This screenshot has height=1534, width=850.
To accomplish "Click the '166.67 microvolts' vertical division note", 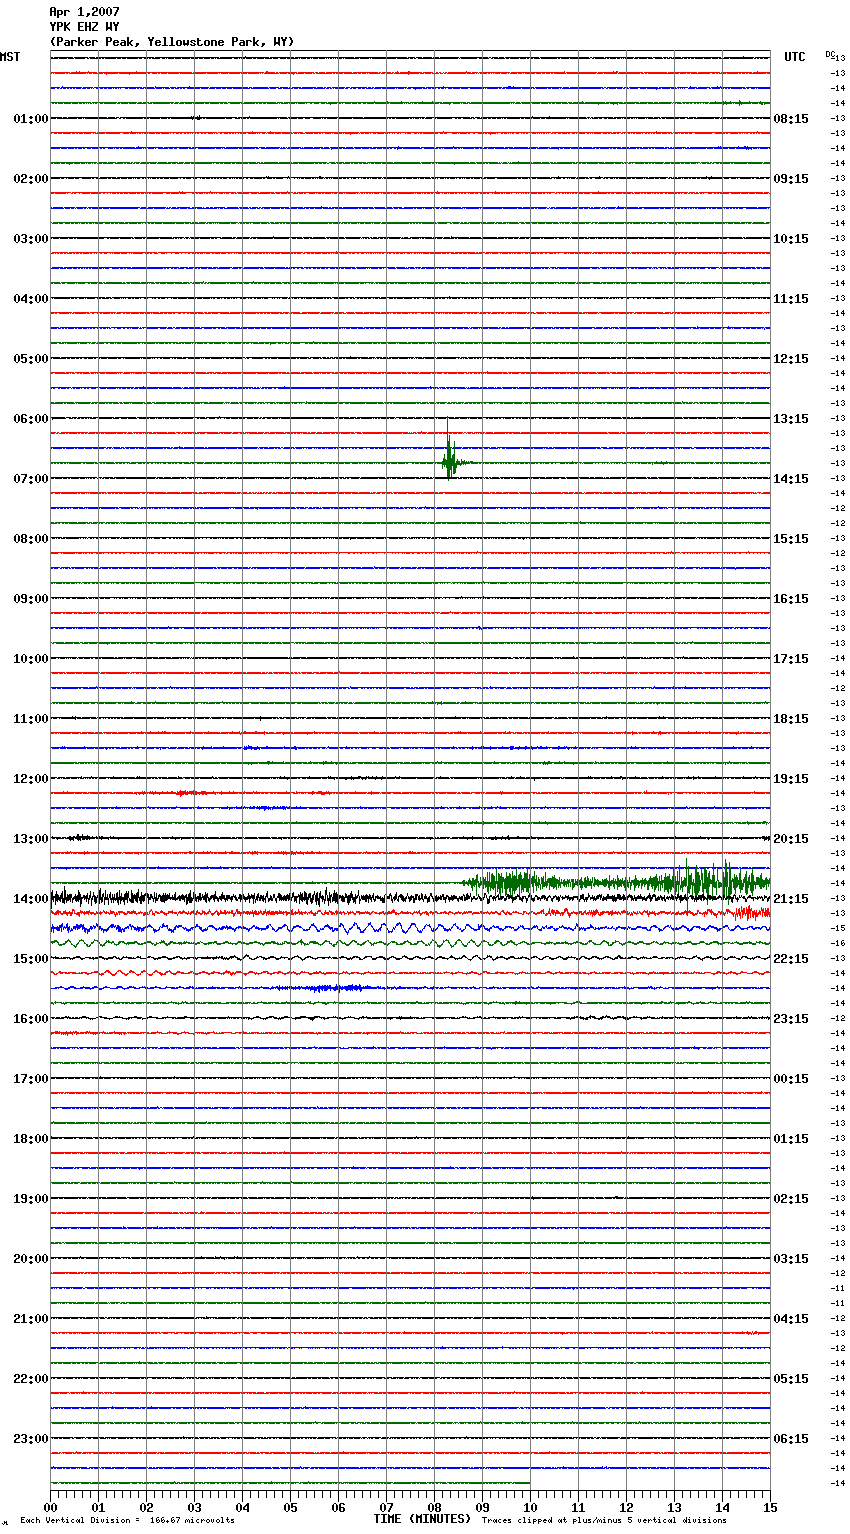I will pos(190,1520).
